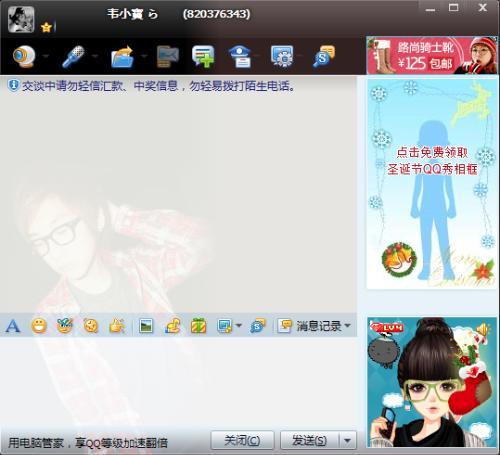The image size is (500, 455).
Task: Click the LUN heart badge on QQ show
Action: pyautogui.click(x=388, y=328)
